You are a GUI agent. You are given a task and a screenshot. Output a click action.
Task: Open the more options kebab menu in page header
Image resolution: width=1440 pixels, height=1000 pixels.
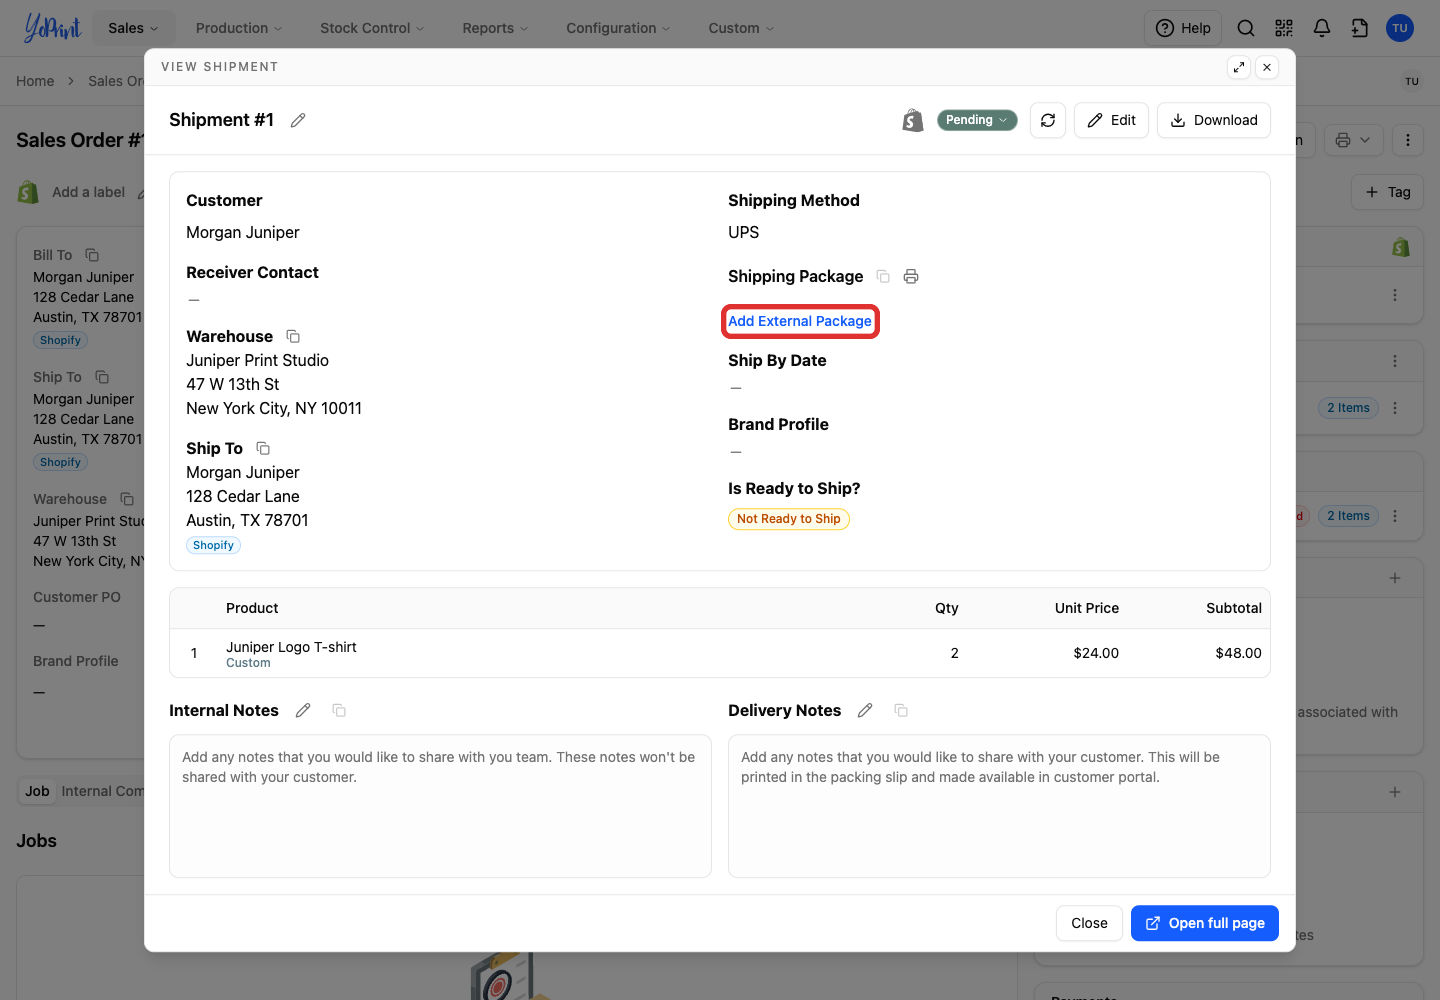1408,140
